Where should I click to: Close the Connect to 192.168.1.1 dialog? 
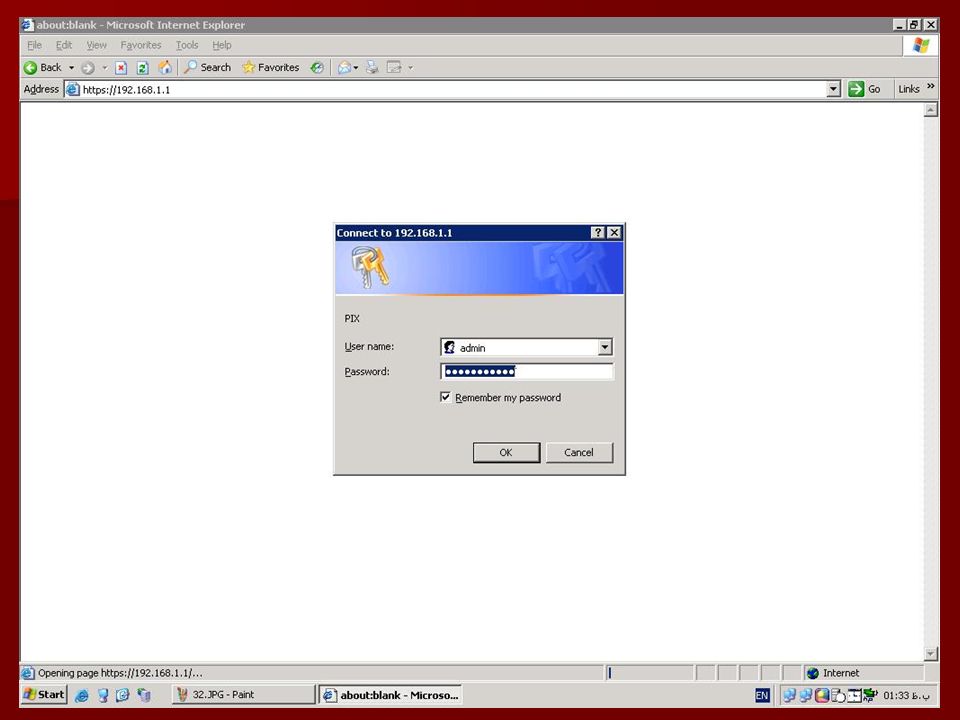[x=614, y=233]
